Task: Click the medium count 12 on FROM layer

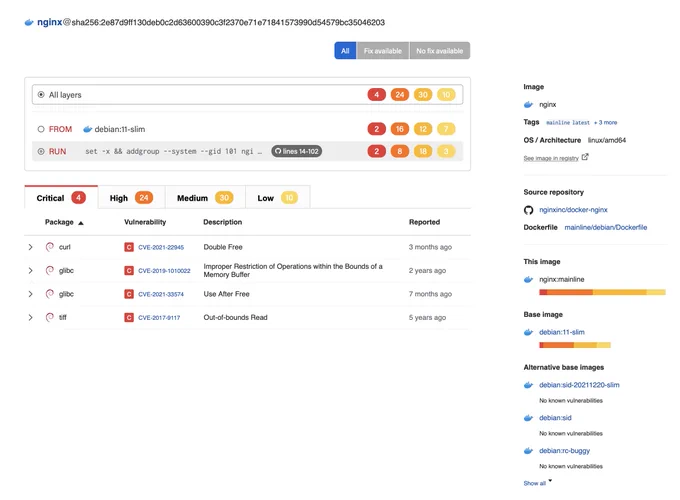Action: click(423, 129)
